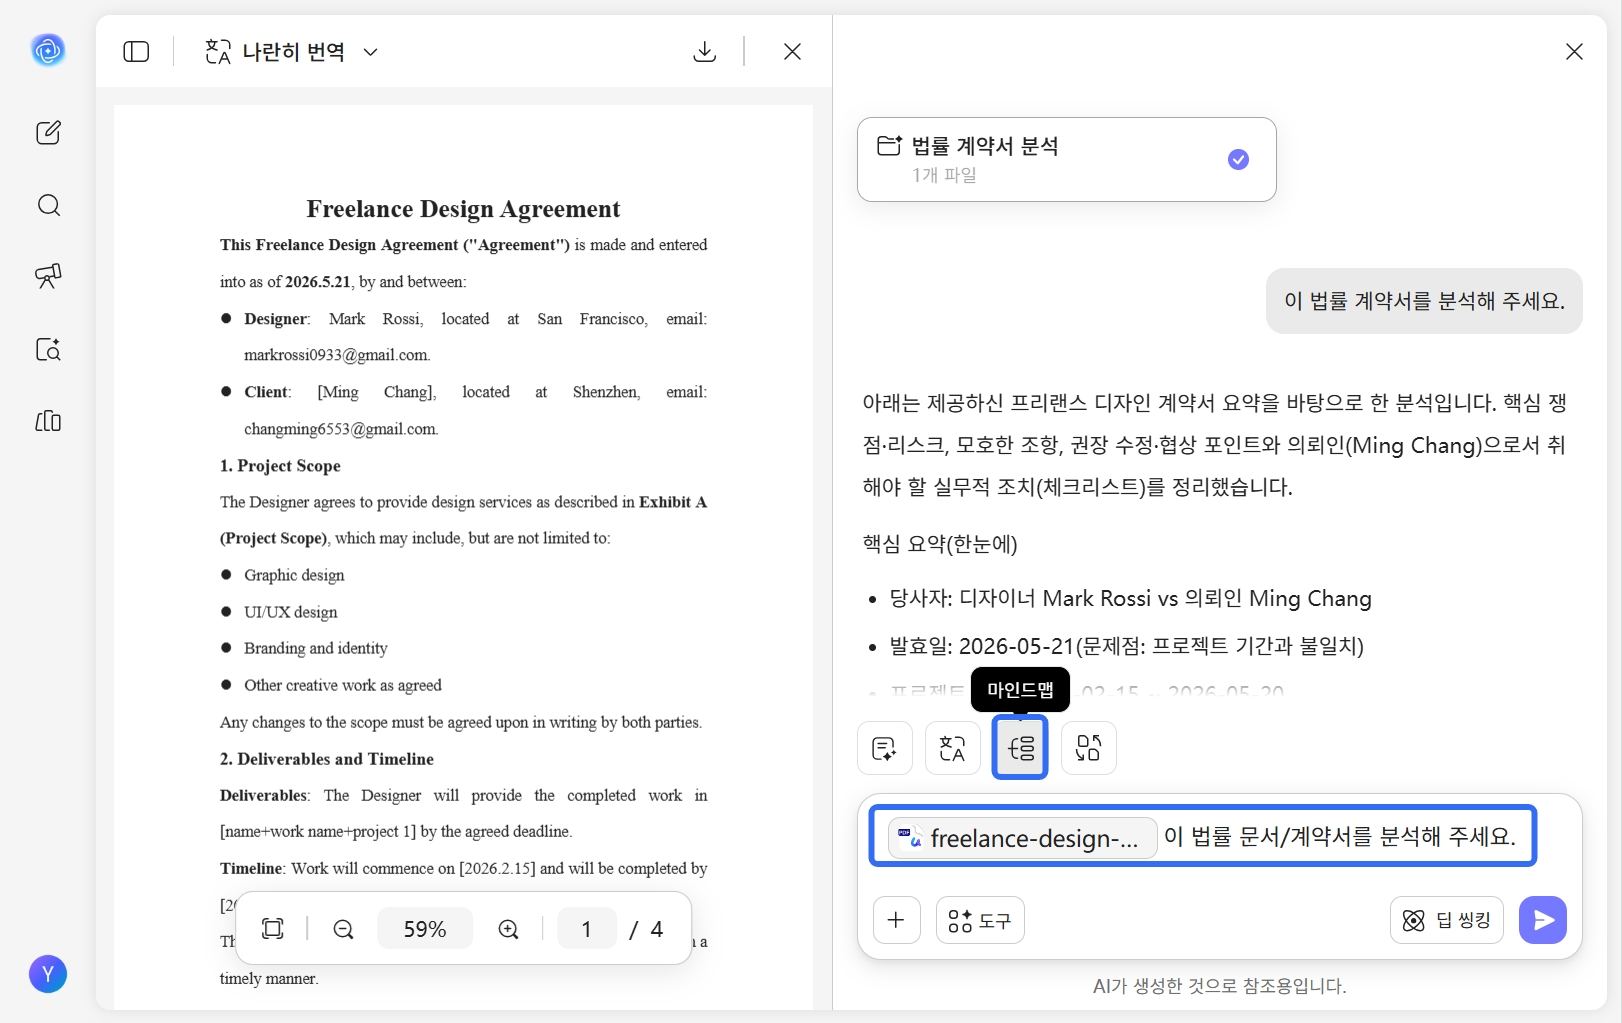1622x1023 pixels.
Task: Toggle 딥 씽킹 deep thinking mode
Action: 1445,920
